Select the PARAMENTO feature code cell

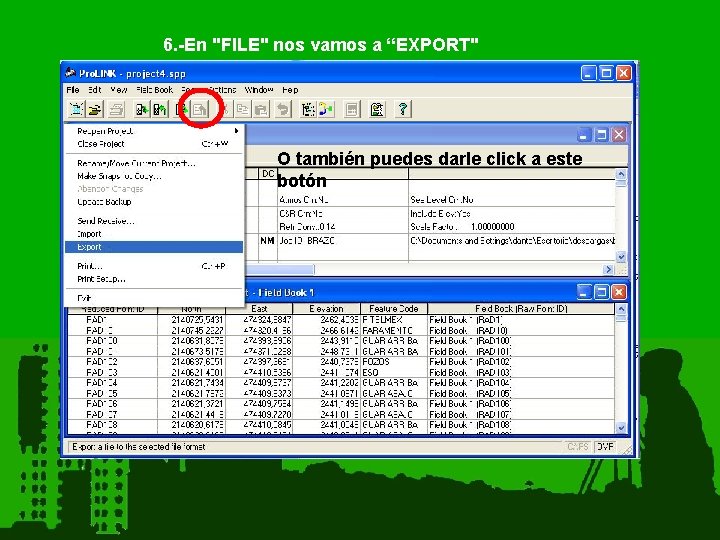point(394,330)
